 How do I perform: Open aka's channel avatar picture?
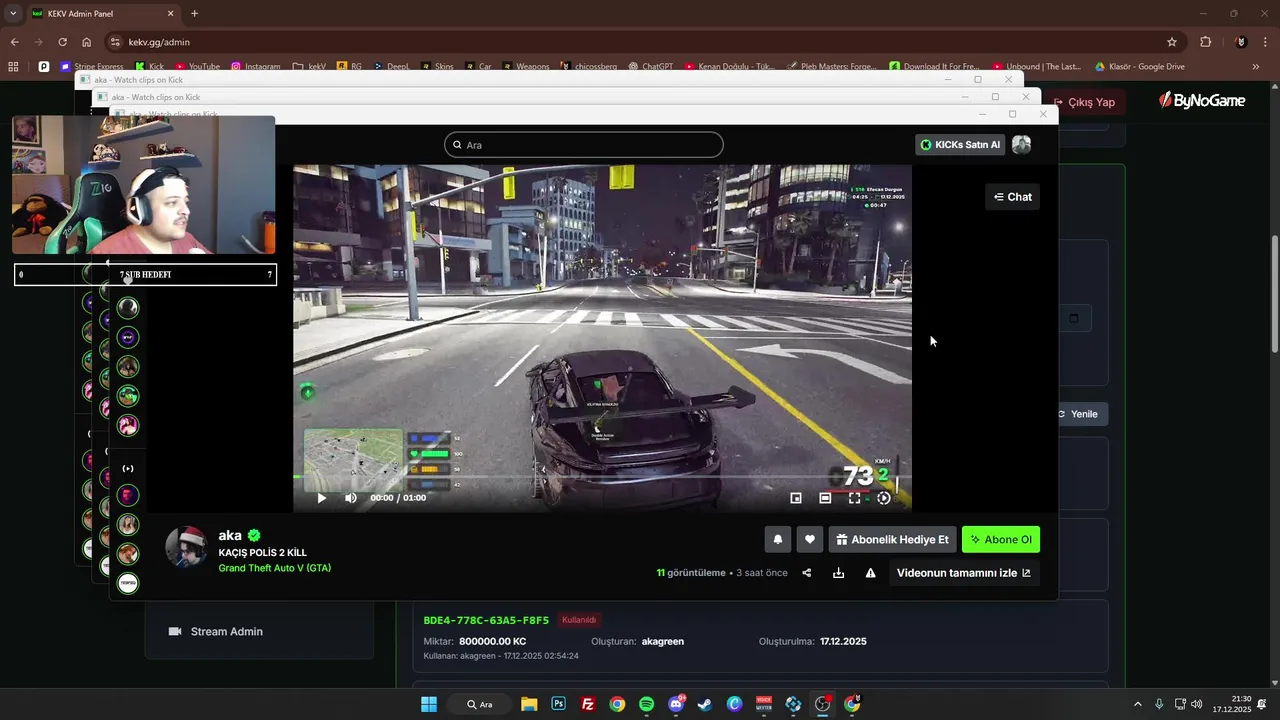pyautogui.click(x=186, y=548)
